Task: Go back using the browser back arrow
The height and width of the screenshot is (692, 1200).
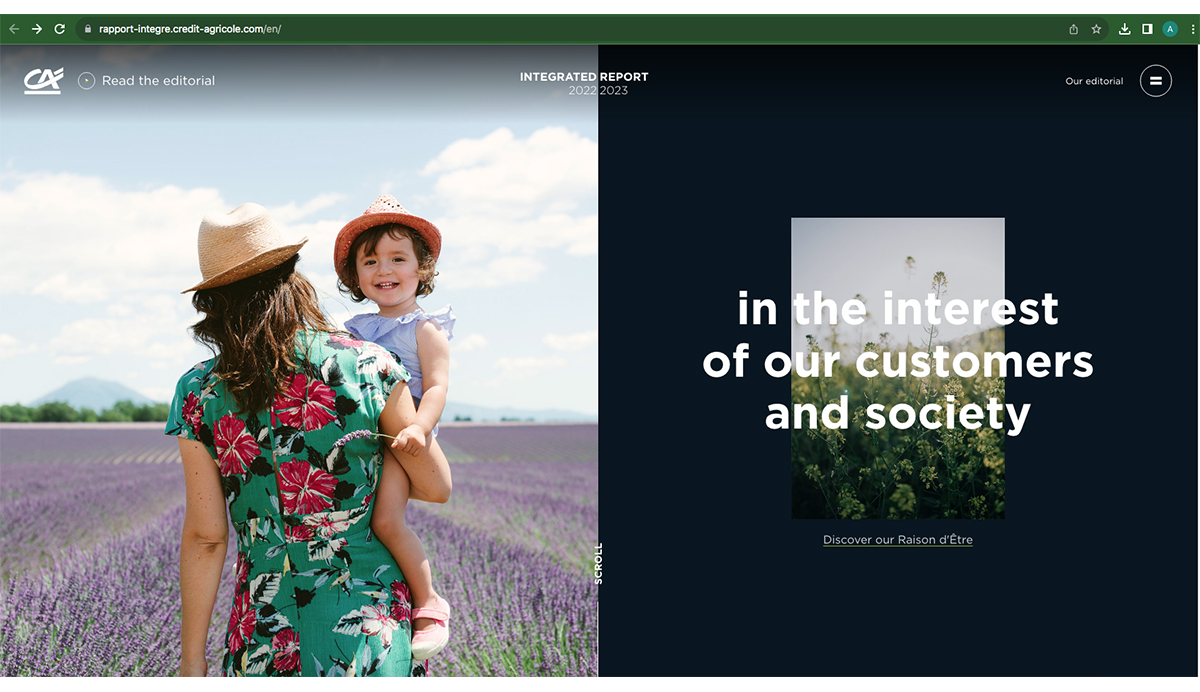Action: (14, 29)
